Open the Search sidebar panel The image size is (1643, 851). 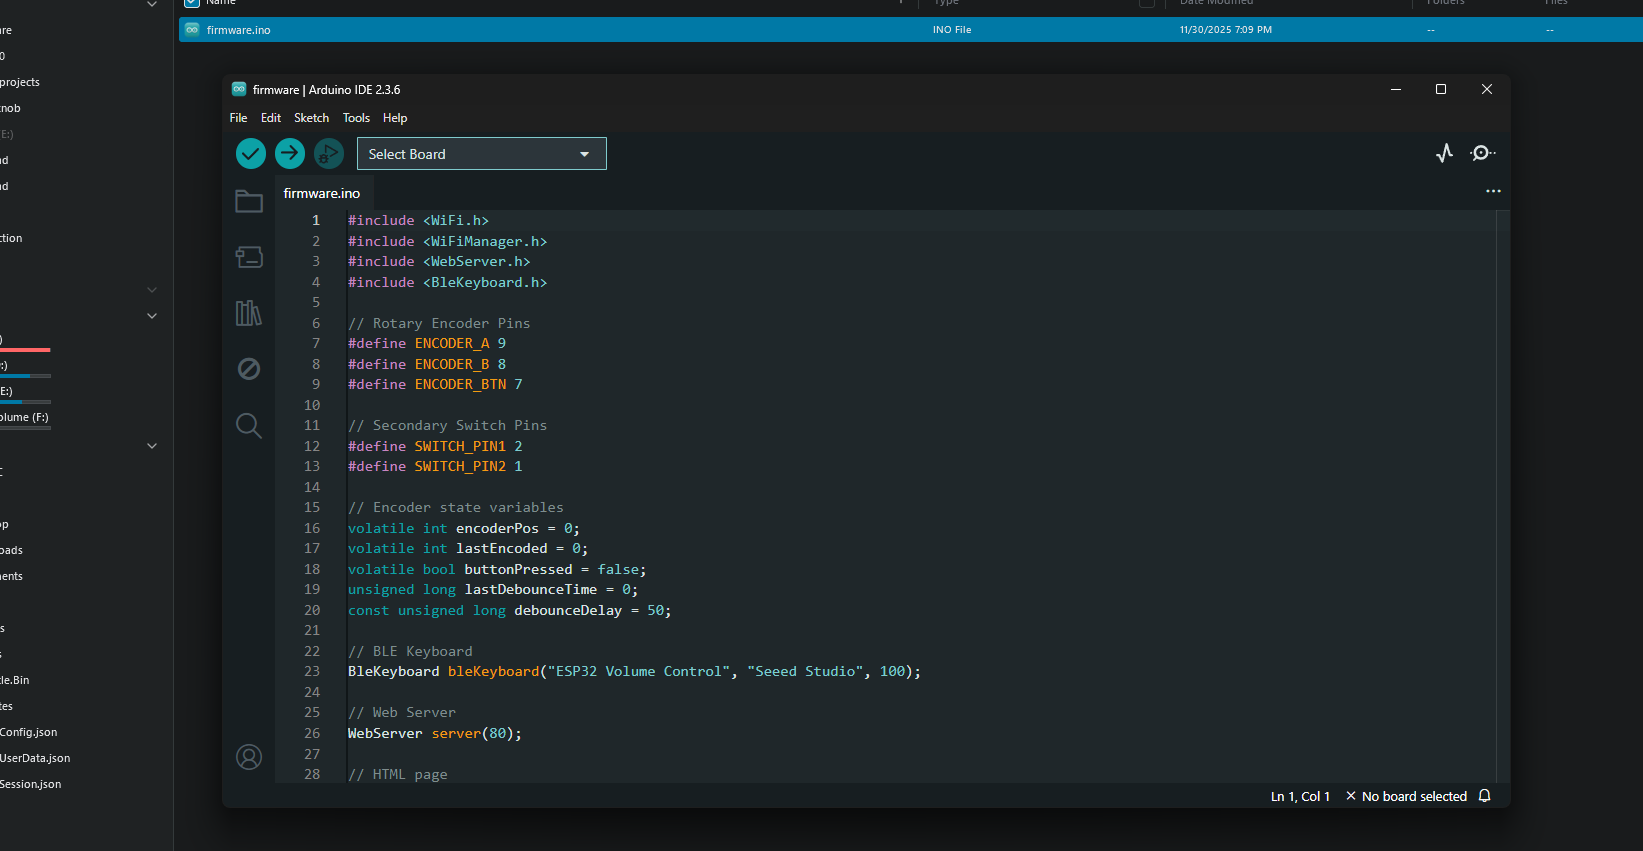pos(249,426)
